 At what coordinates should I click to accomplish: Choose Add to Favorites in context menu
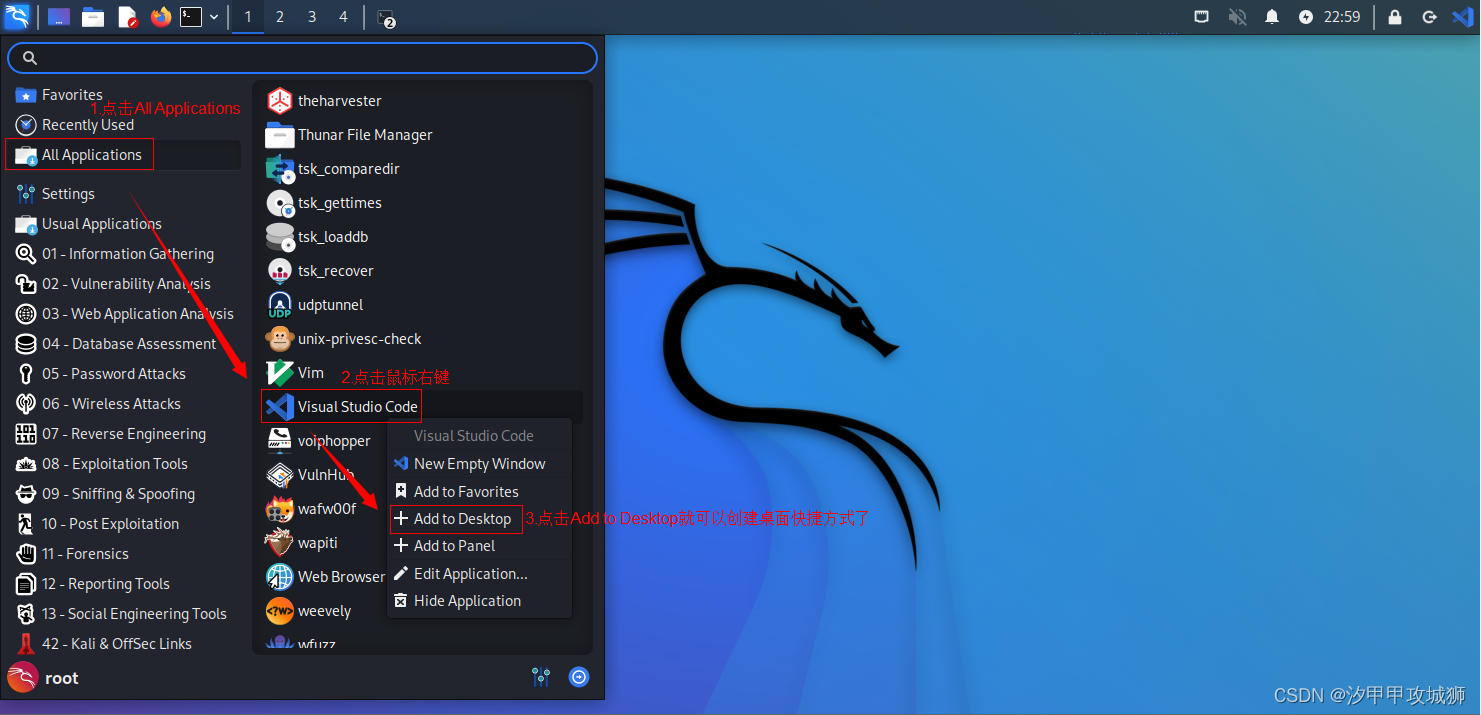(479, 492)
